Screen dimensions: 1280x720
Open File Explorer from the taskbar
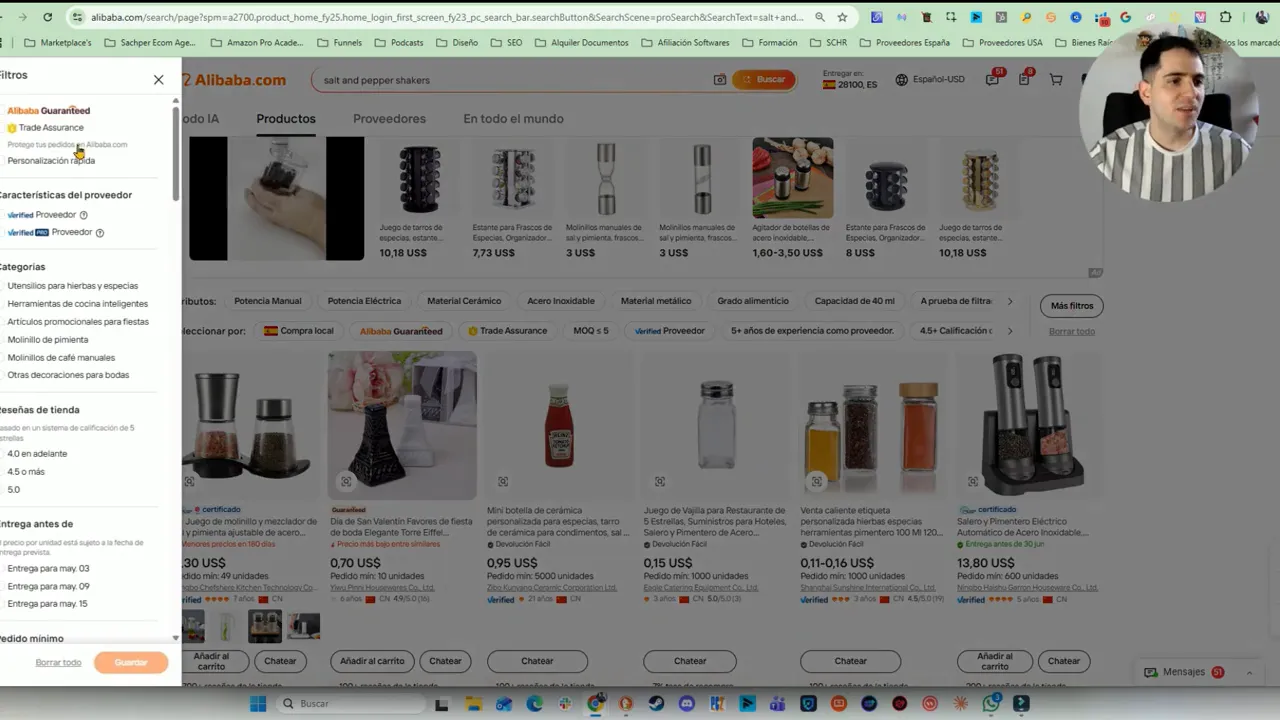(473, 704)
